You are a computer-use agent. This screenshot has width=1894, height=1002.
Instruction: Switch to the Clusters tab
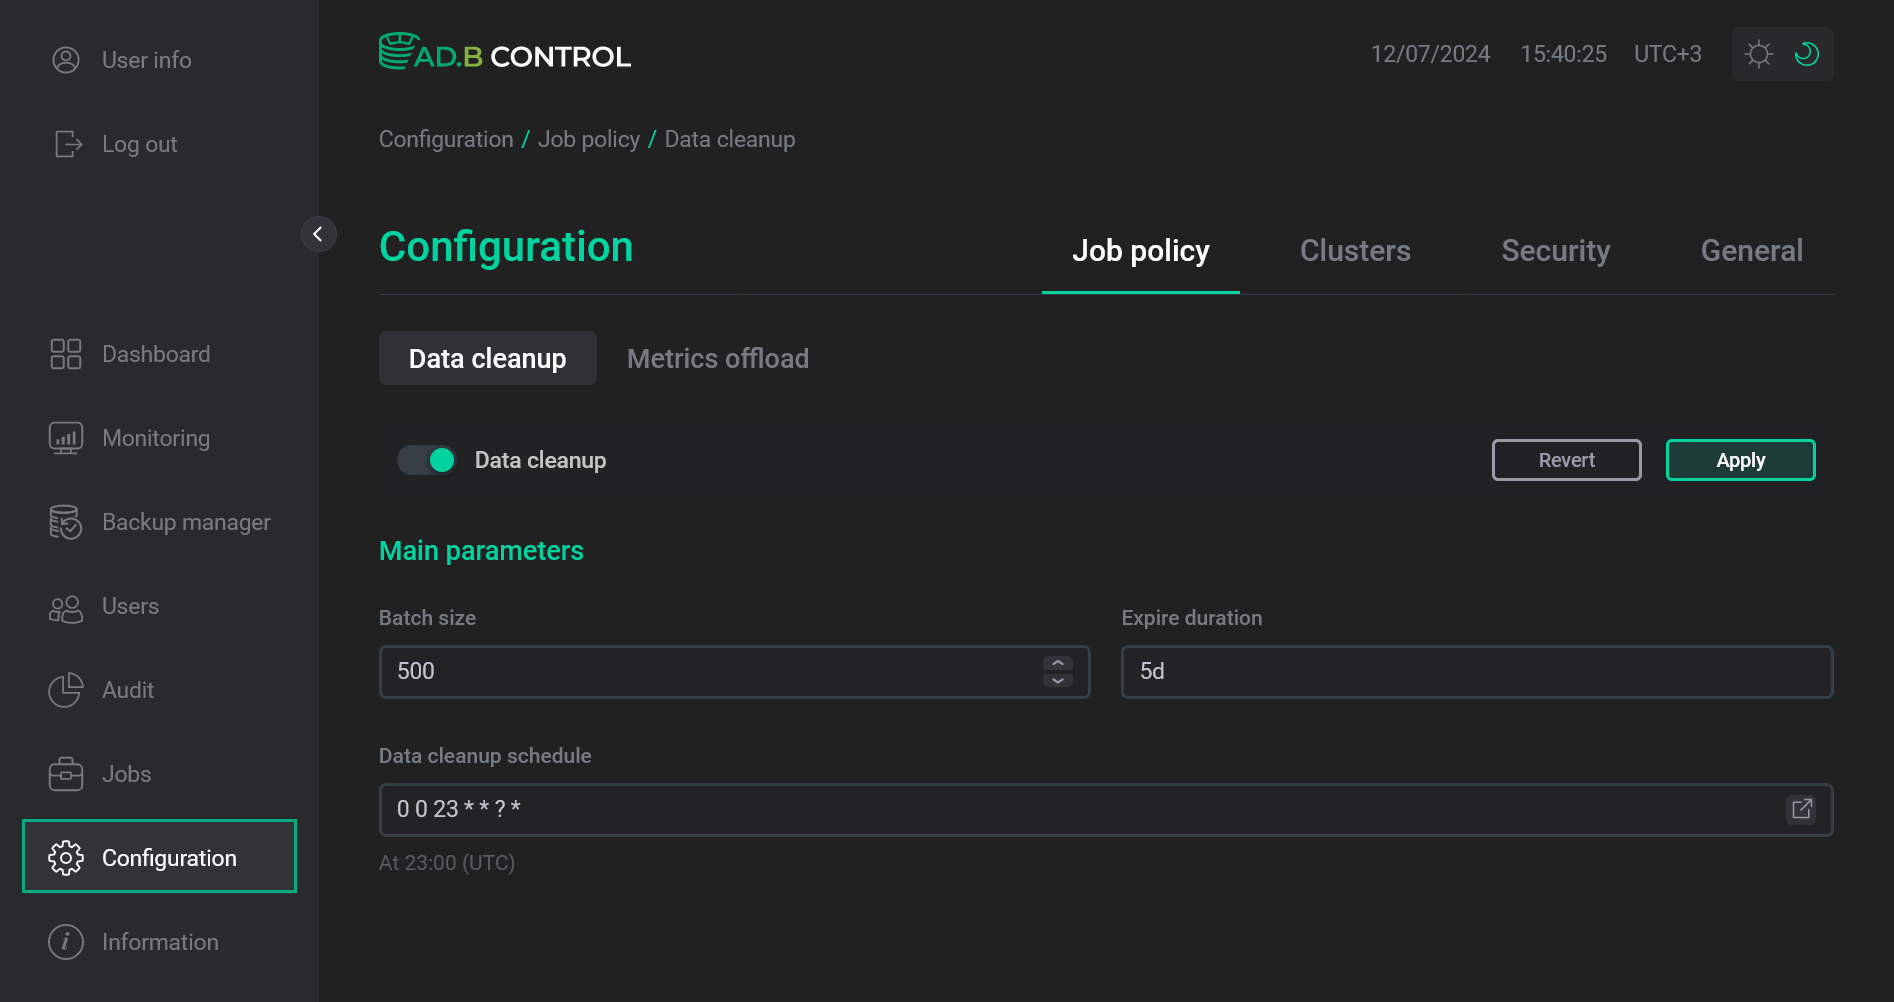(x=1355, y=251)
